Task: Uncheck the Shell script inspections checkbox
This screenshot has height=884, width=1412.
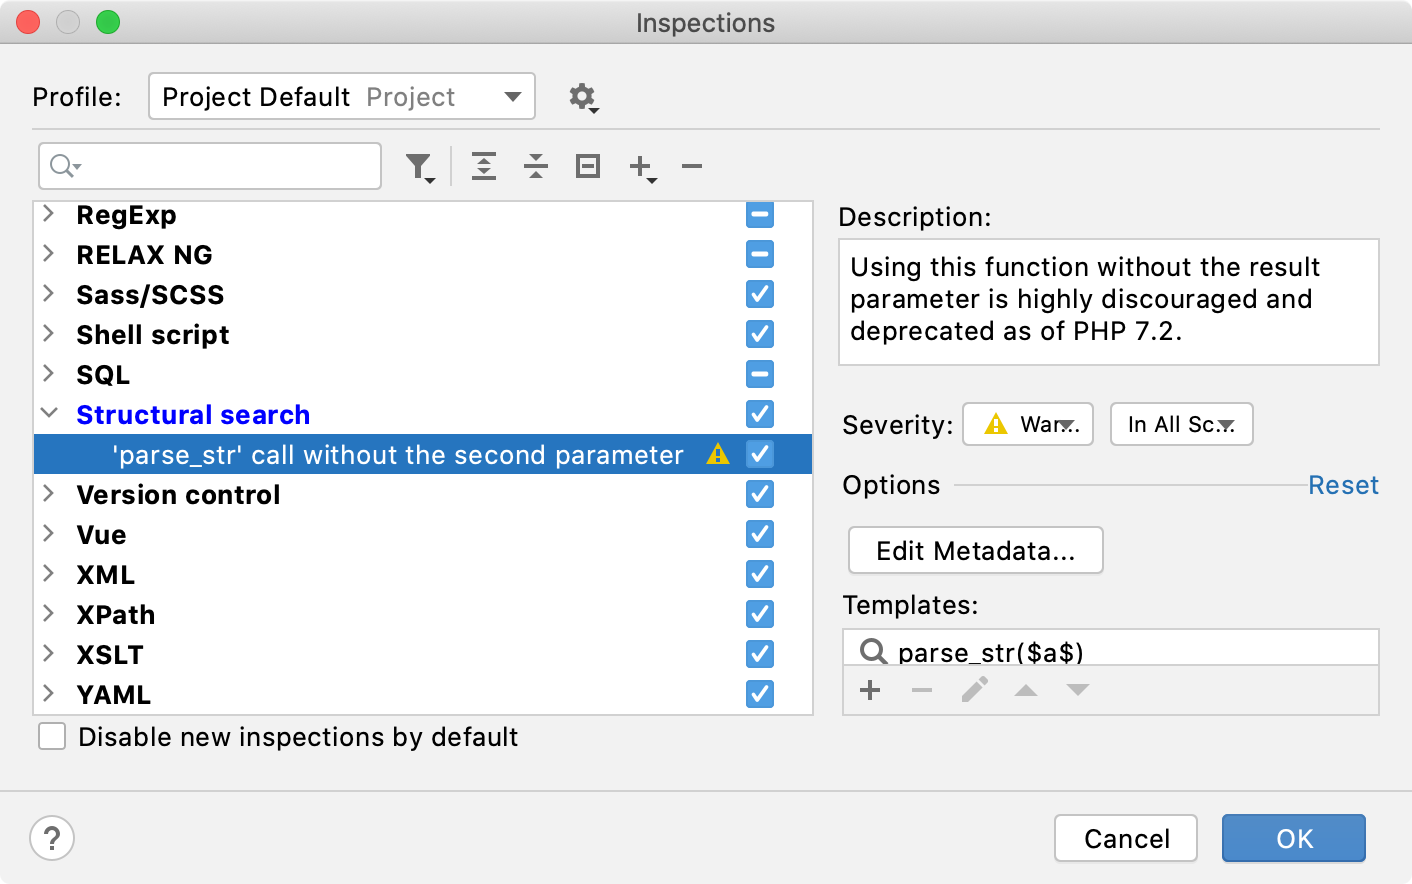Action: 760,334
